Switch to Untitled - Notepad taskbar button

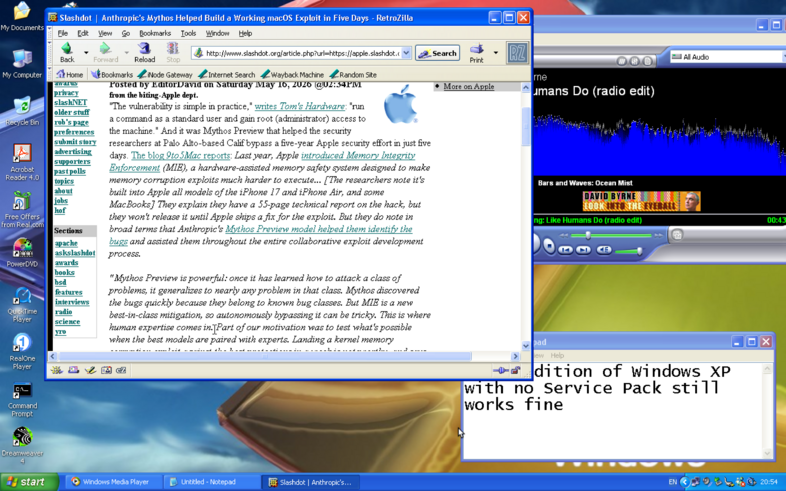211,482
